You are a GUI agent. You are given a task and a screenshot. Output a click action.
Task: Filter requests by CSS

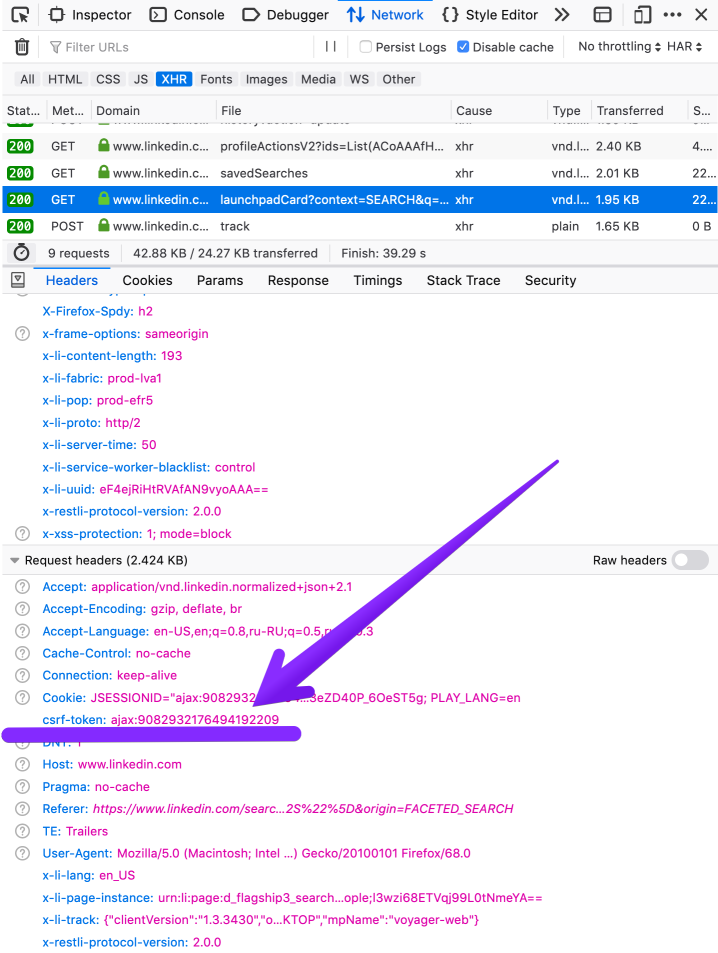108,79
